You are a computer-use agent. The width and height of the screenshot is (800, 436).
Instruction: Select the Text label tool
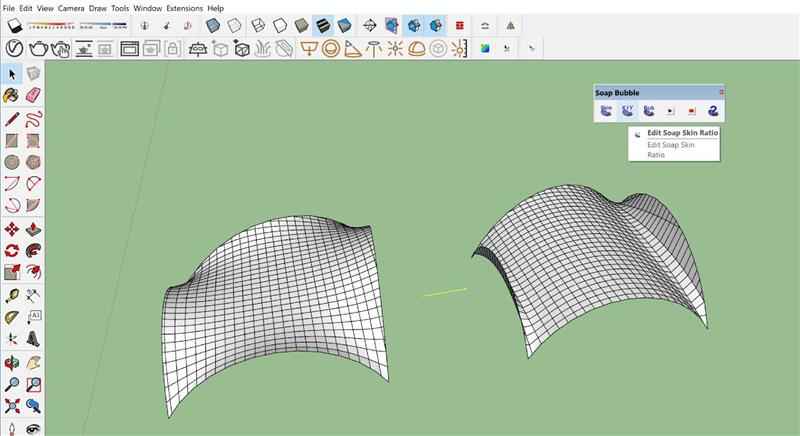(33, 317)
